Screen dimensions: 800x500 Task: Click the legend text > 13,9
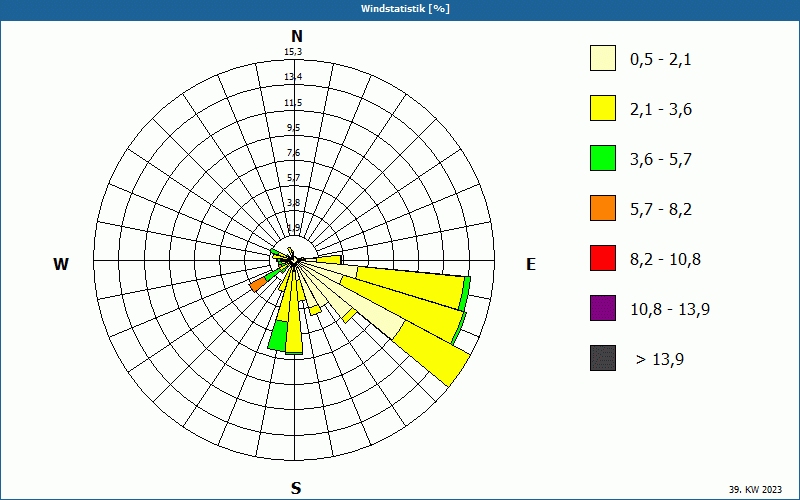[660, 360]
